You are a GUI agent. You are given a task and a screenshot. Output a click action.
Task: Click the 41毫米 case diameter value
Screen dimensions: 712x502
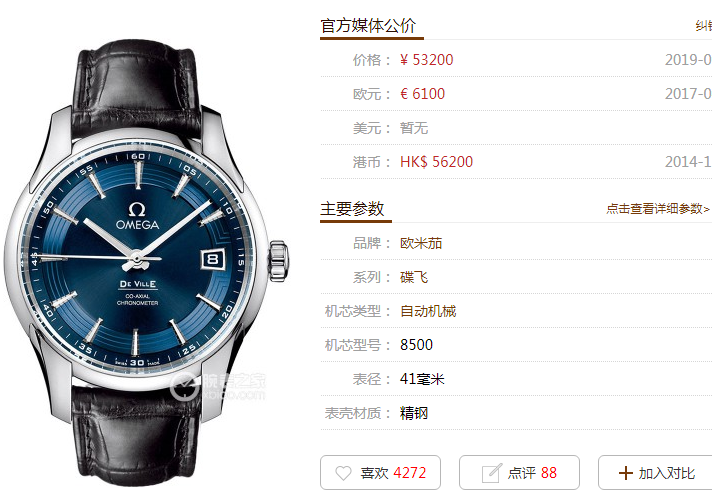[422, 379]
